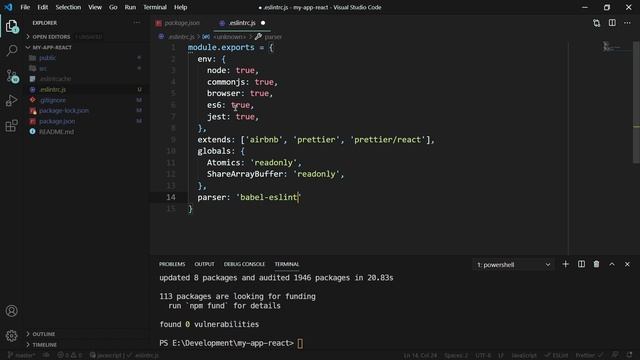Screen dimensions: 640x360
Task: Click in the terminal prompt line
Action: click(231, 343)
